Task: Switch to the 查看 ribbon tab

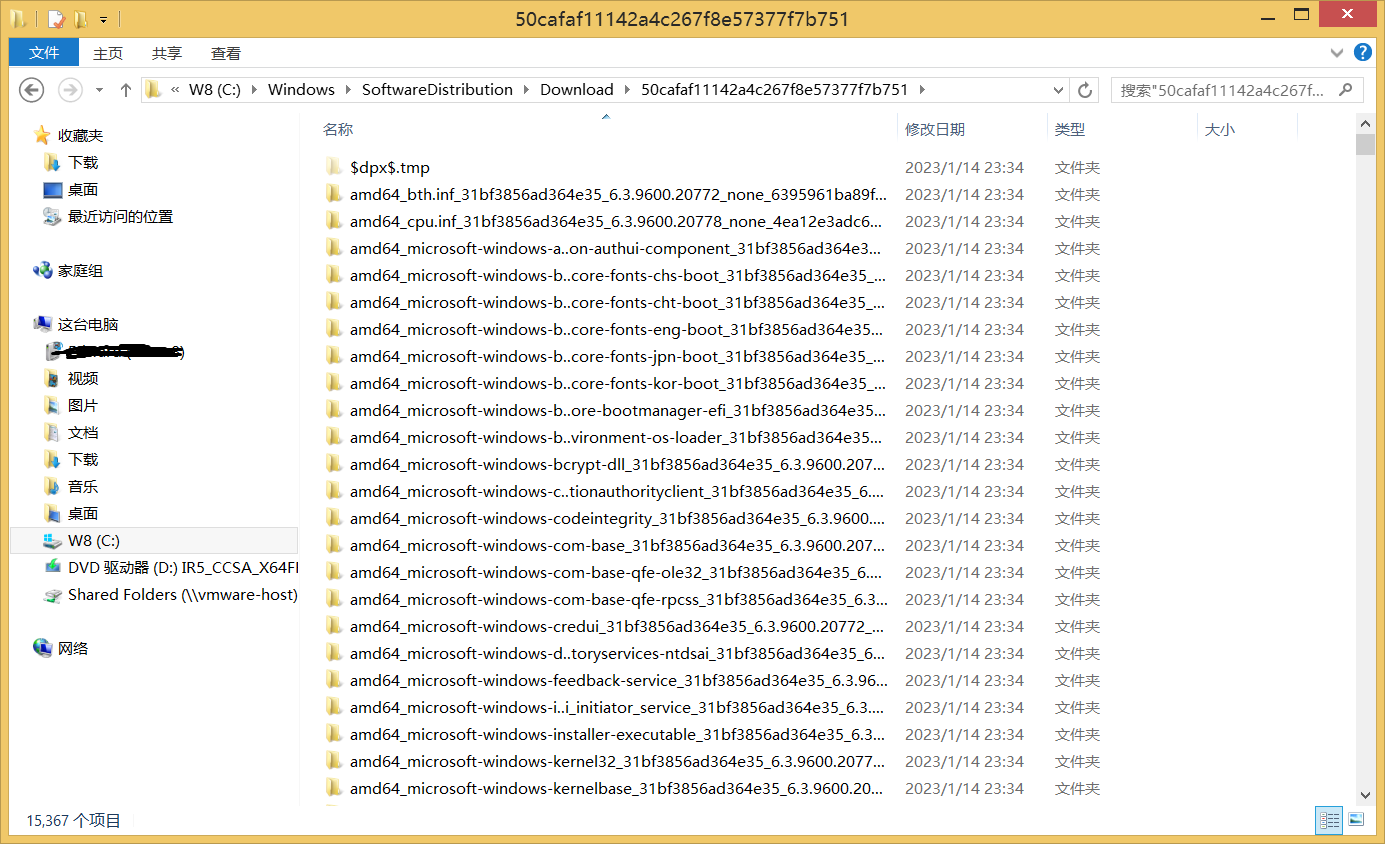Action: (226, 53)
